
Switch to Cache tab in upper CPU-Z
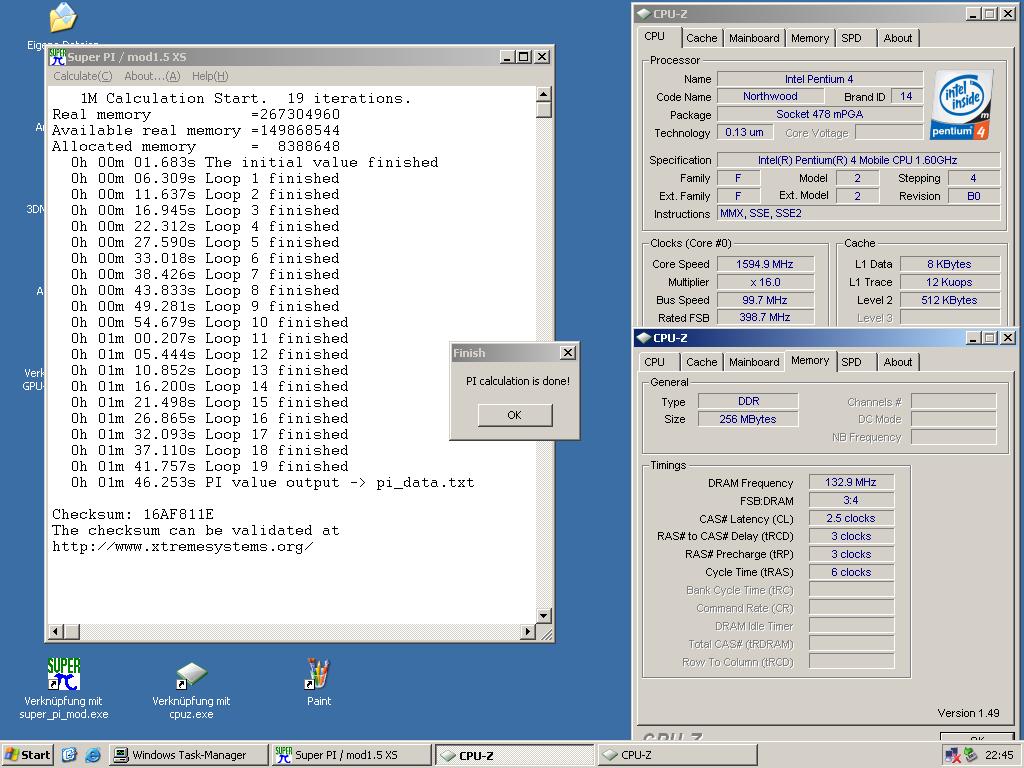[701, 38]
